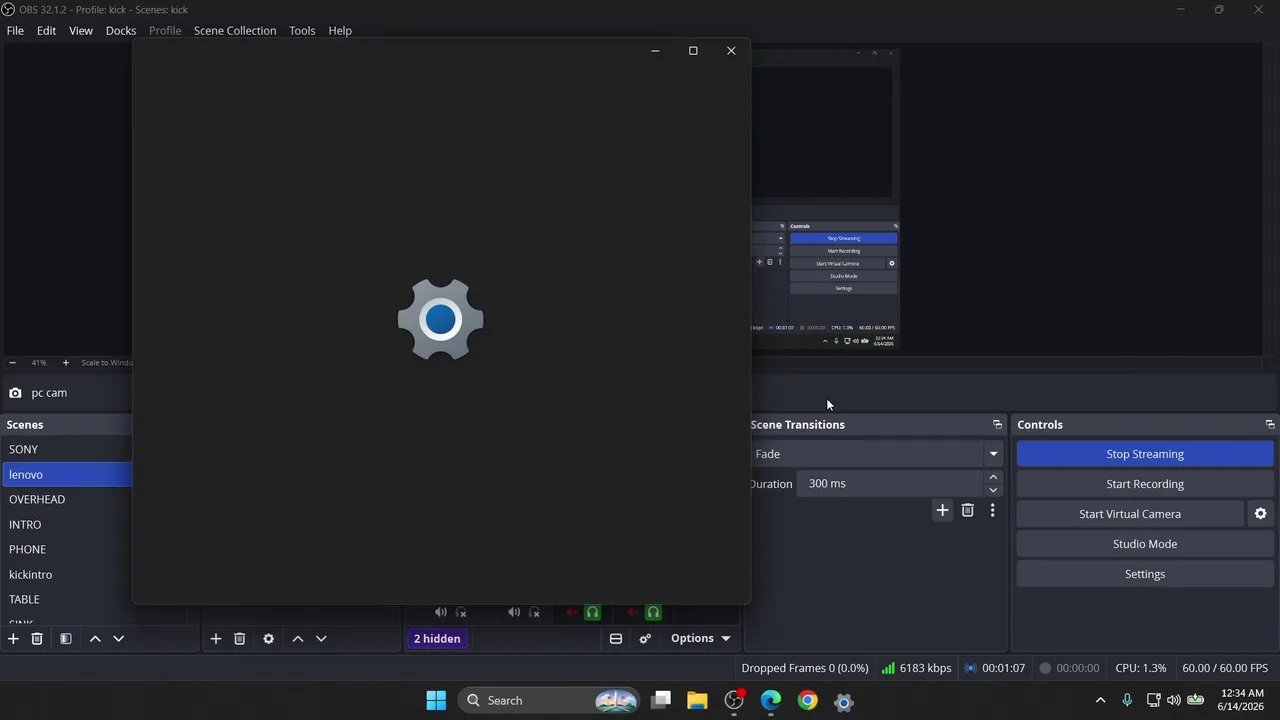The width and height of the screenshot is (1280, 720).
Task: Decrease the transition duration with the down arrow
Action: coord(993,490)
